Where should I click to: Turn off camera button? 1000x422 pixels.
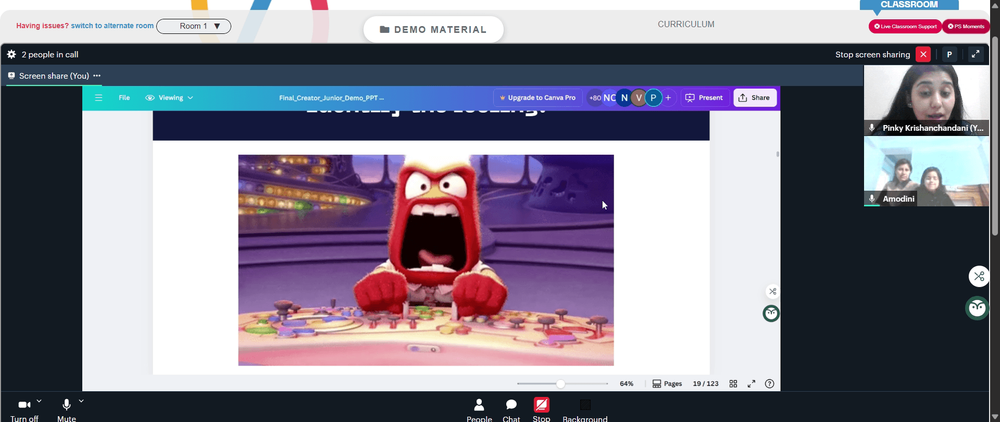tap(24, 409)
